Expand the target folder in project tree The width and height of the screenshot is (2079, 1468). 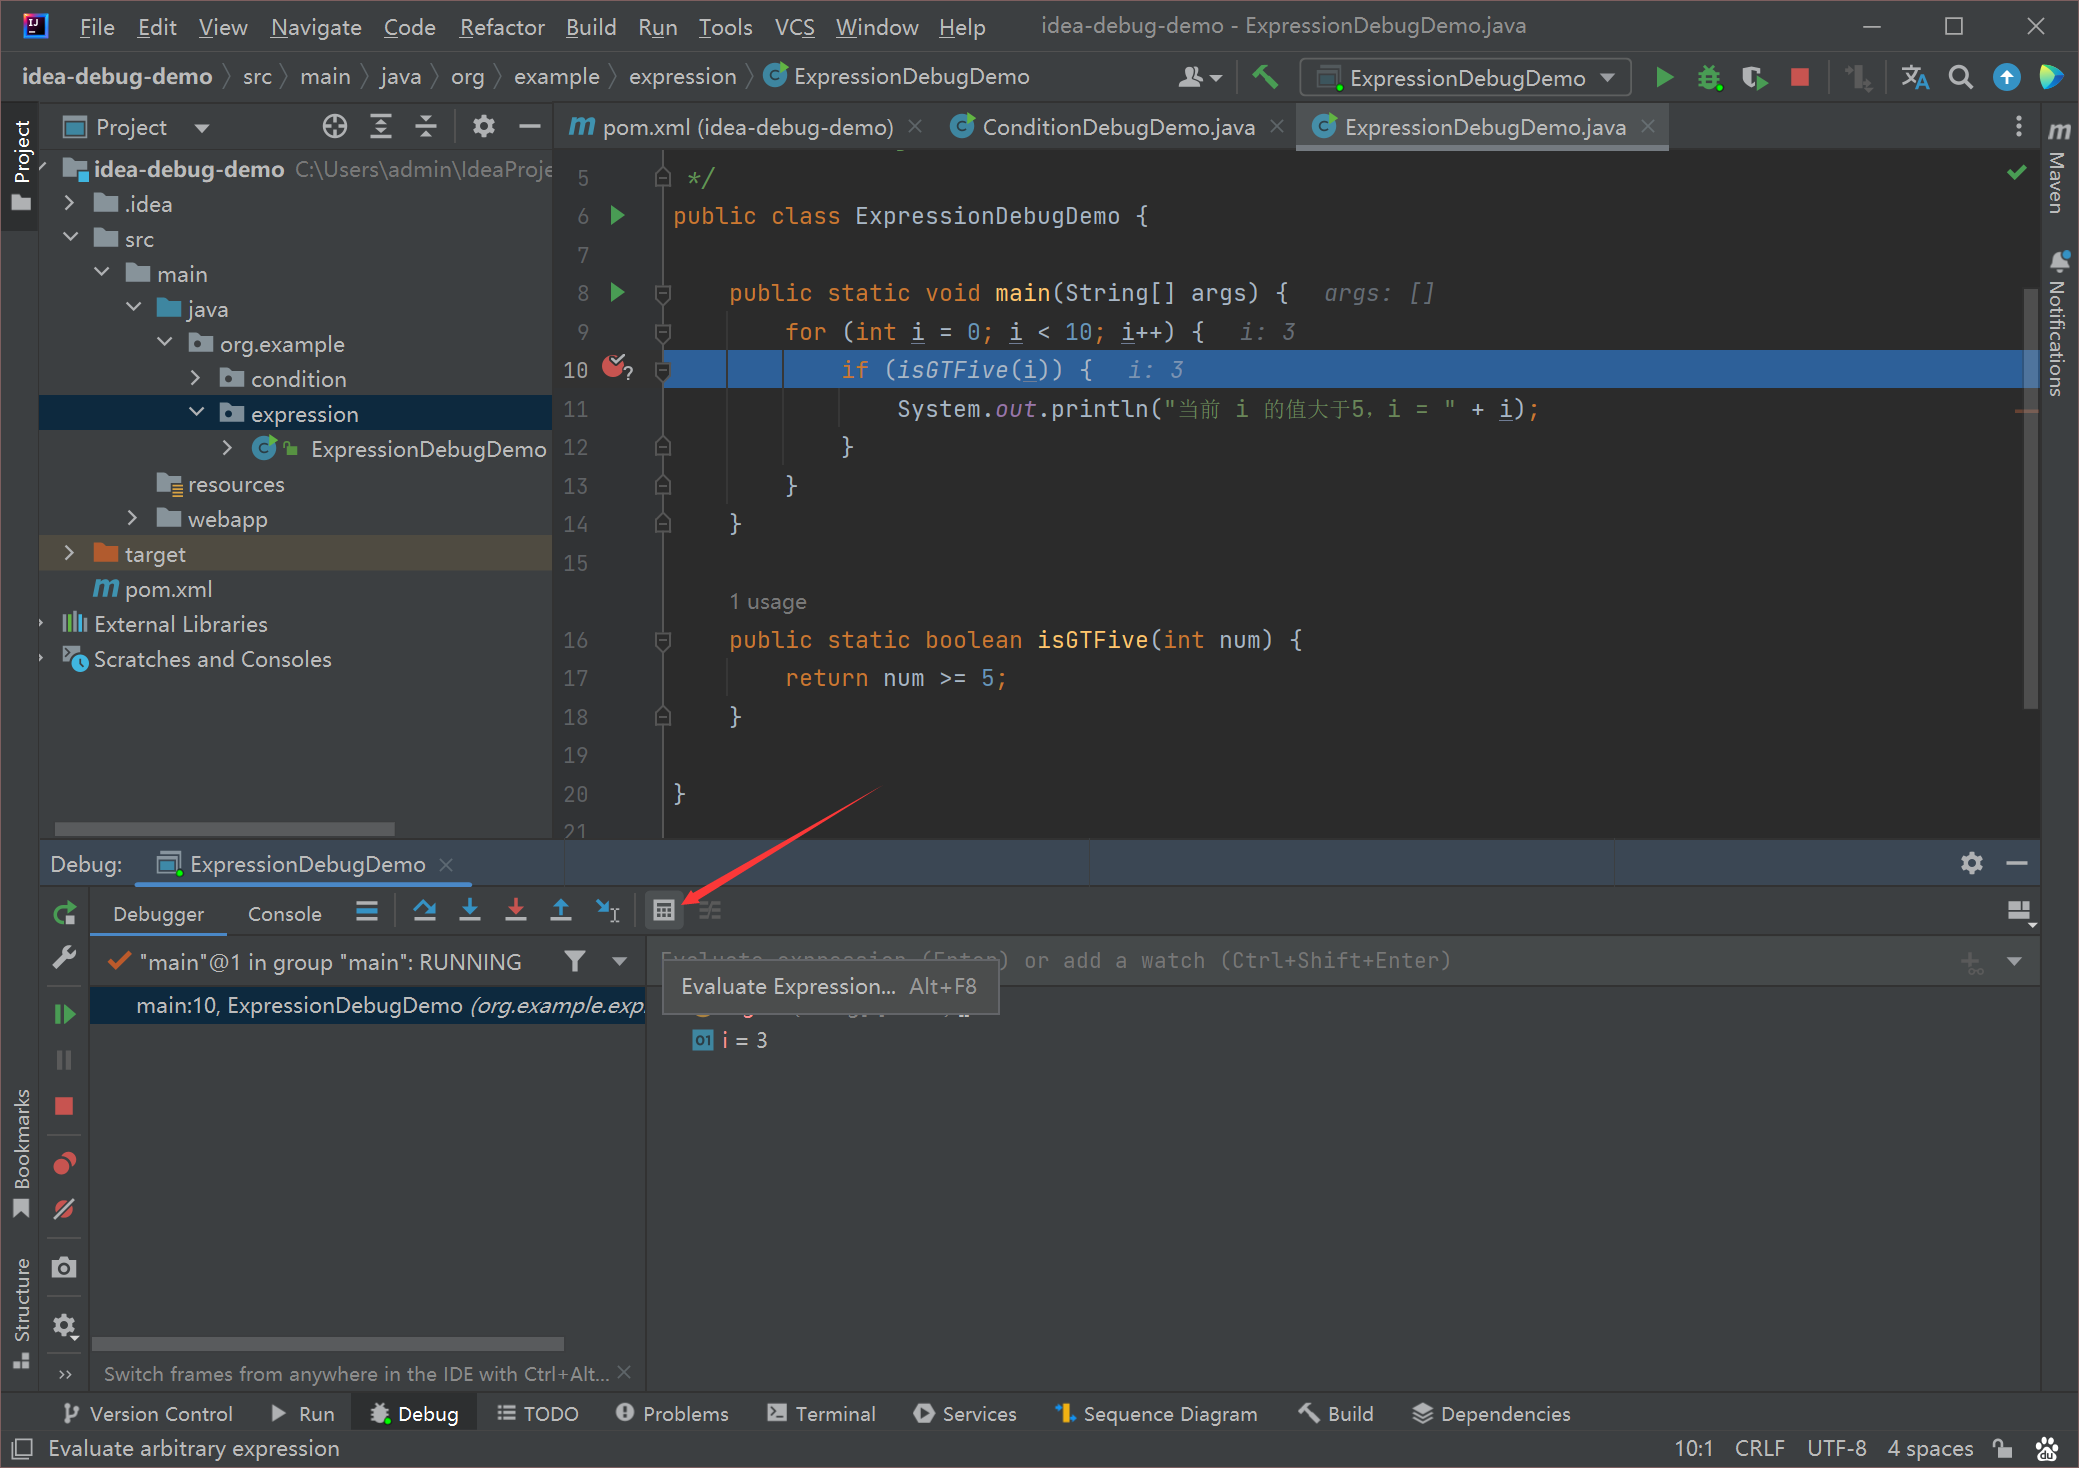[x=69, y=553]
